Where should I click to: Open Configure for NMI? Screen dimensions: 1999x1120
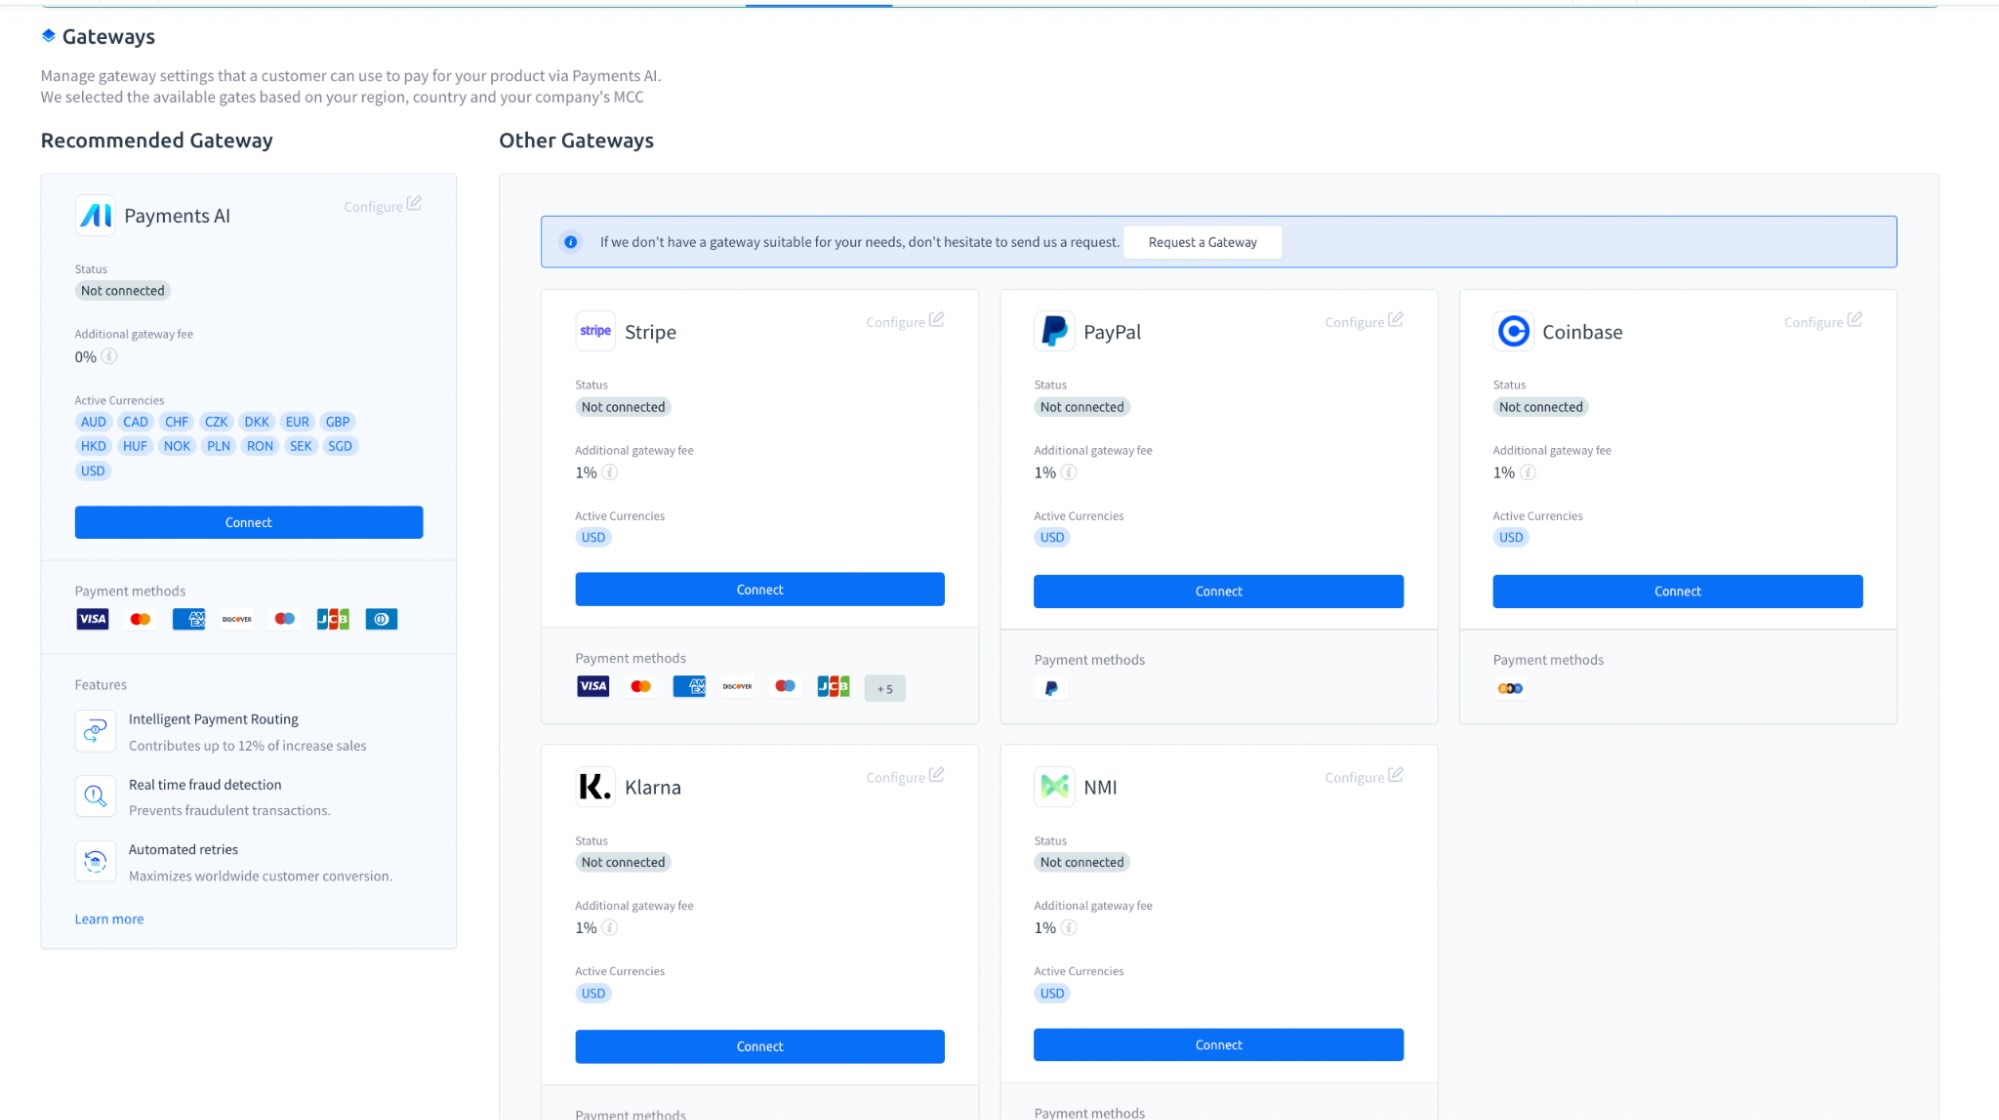point(1364,776)
